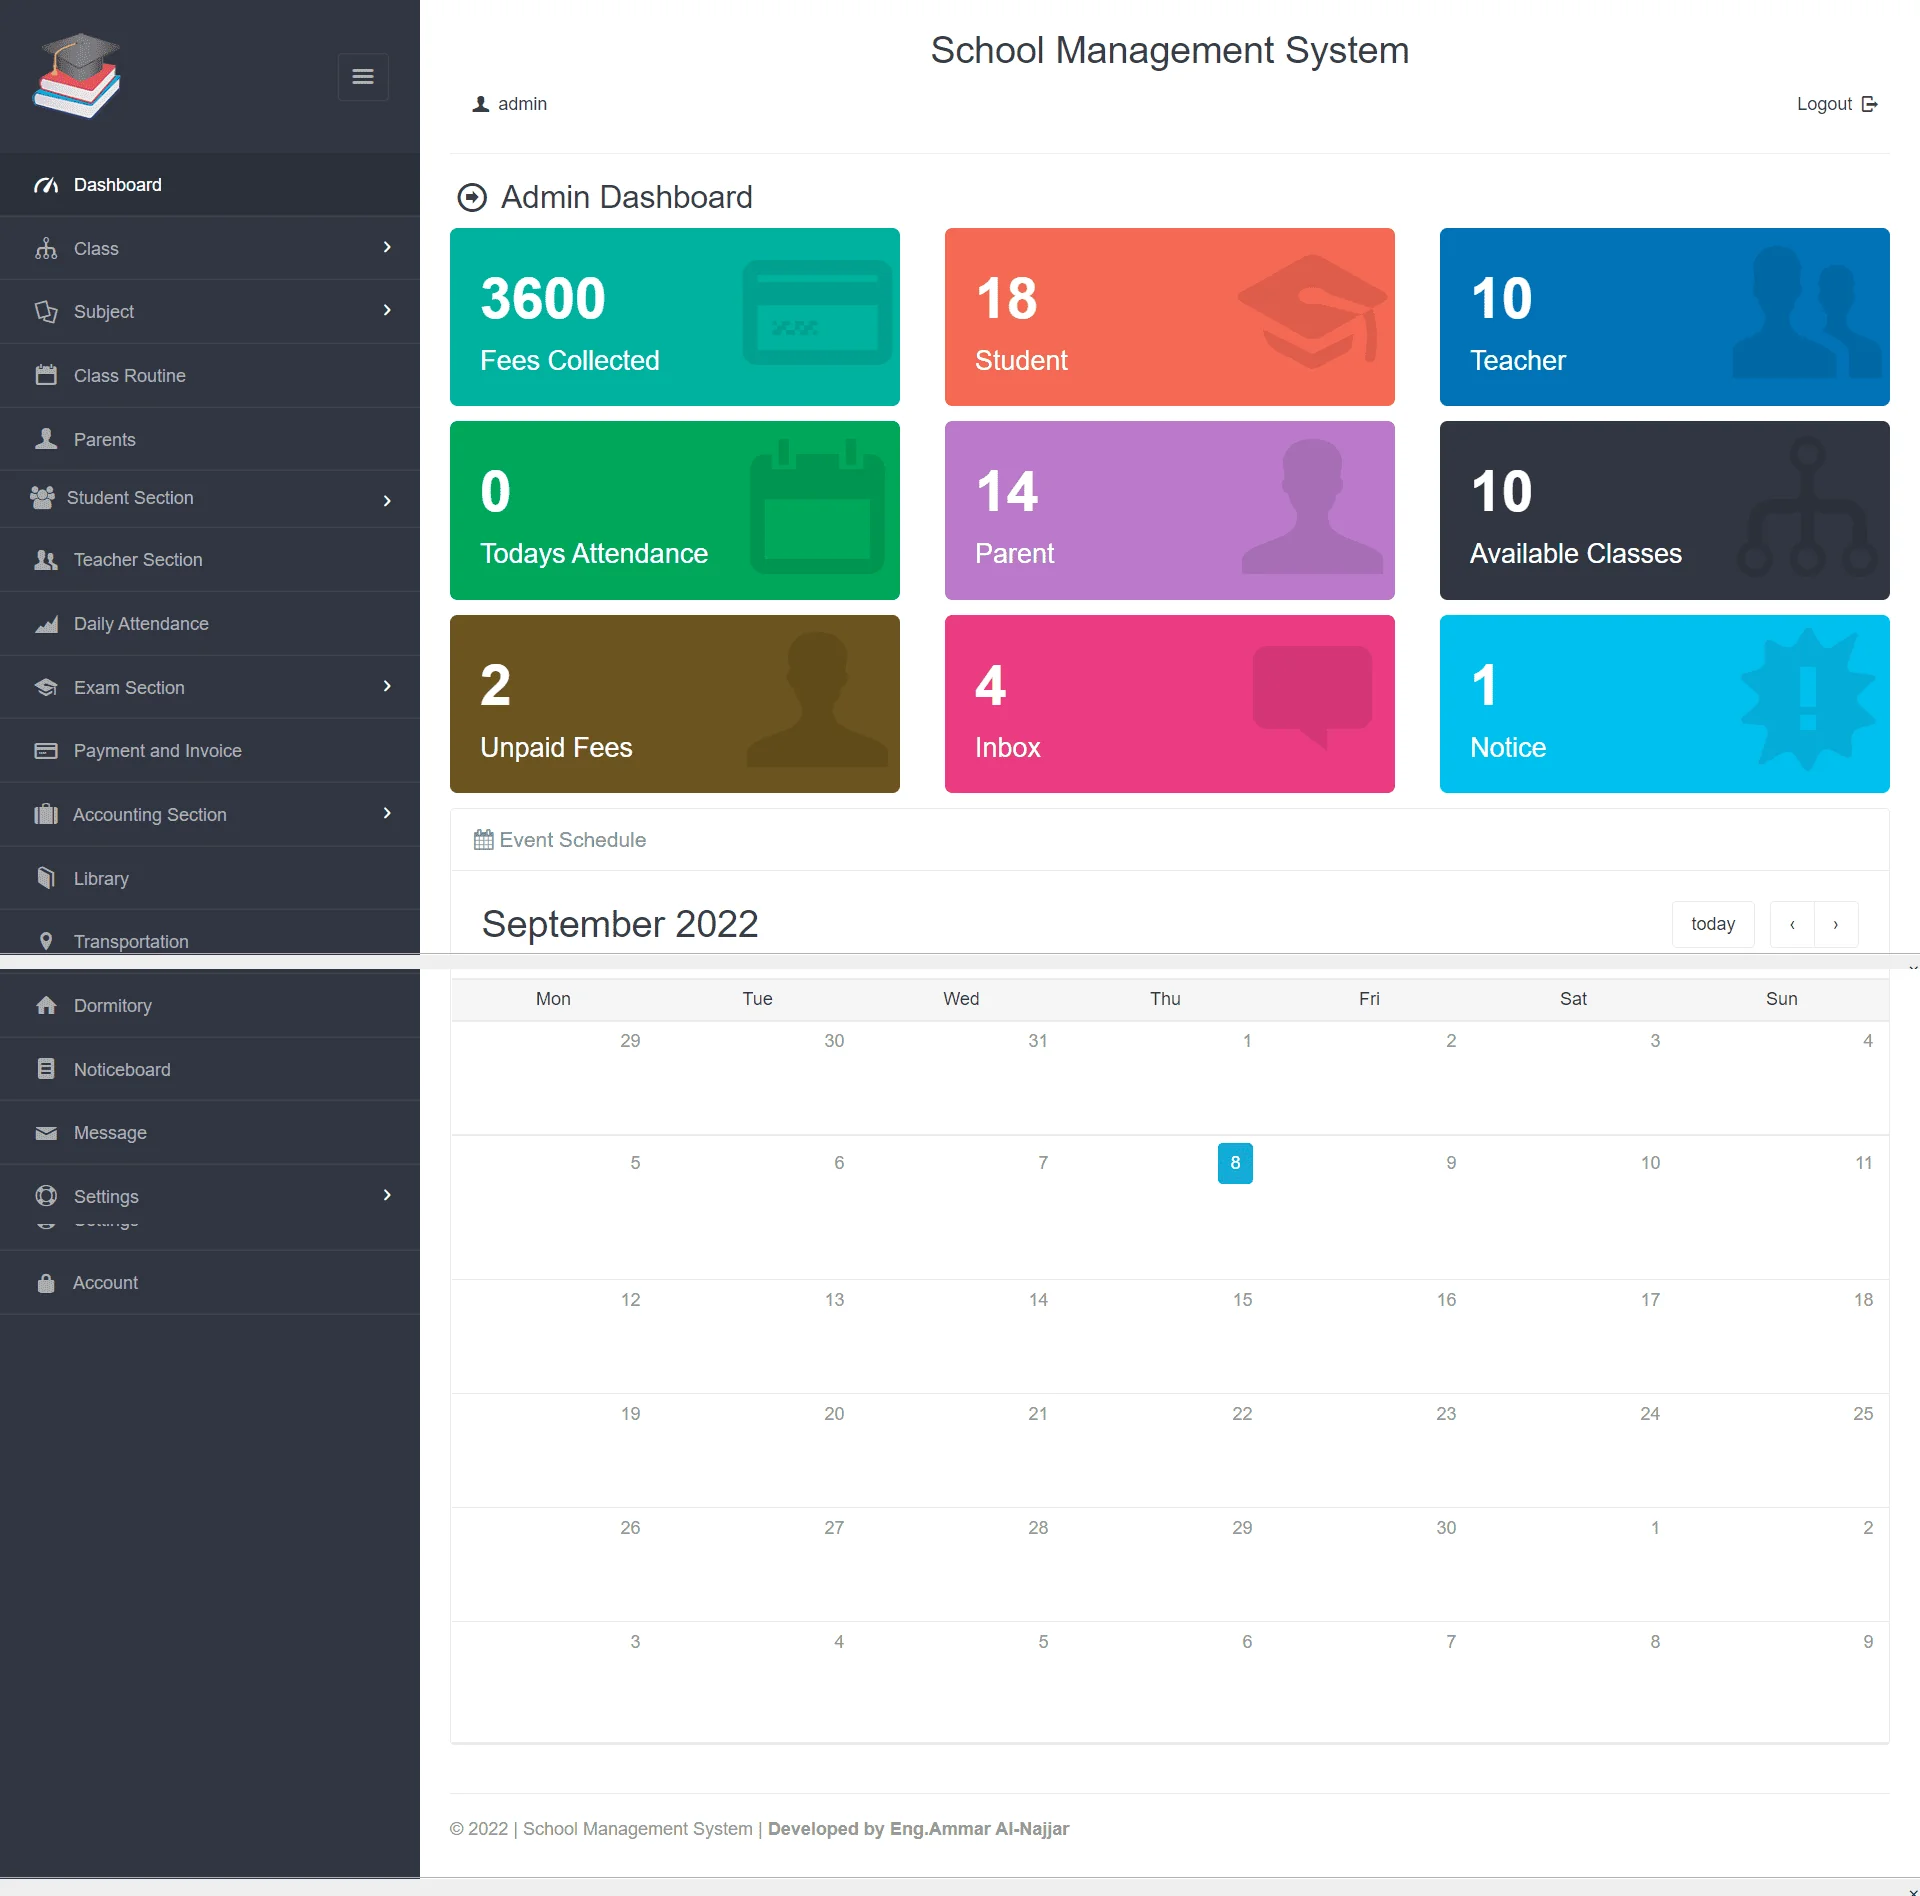Toggle the sidebar hamburger menu button

pos(363,77)
